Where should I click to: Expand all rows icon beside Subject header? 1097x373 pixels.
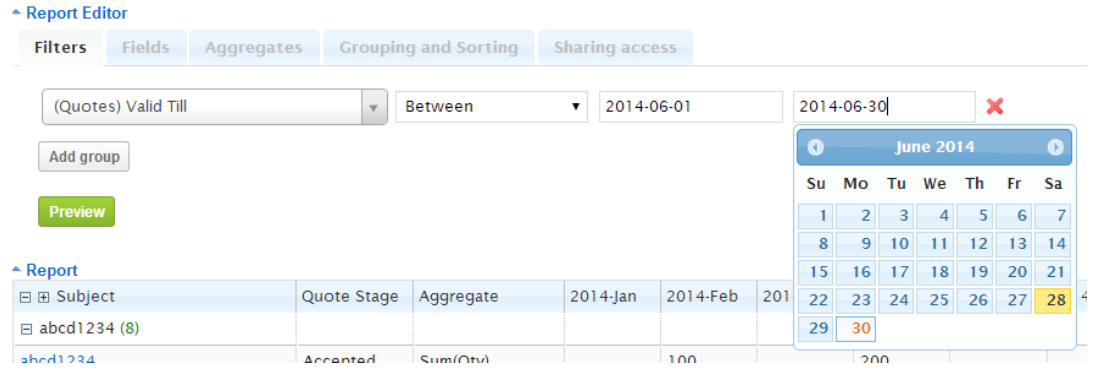[x=43, y=297]
